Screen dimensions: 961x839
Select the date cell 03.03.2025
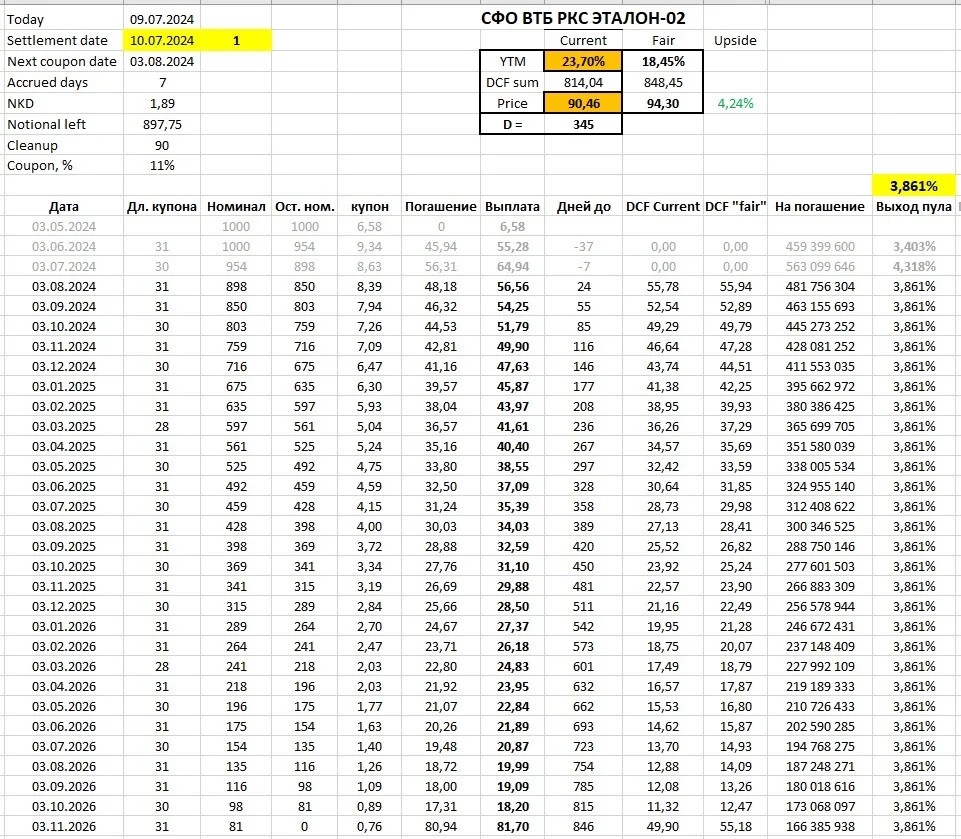click(64, 427)
